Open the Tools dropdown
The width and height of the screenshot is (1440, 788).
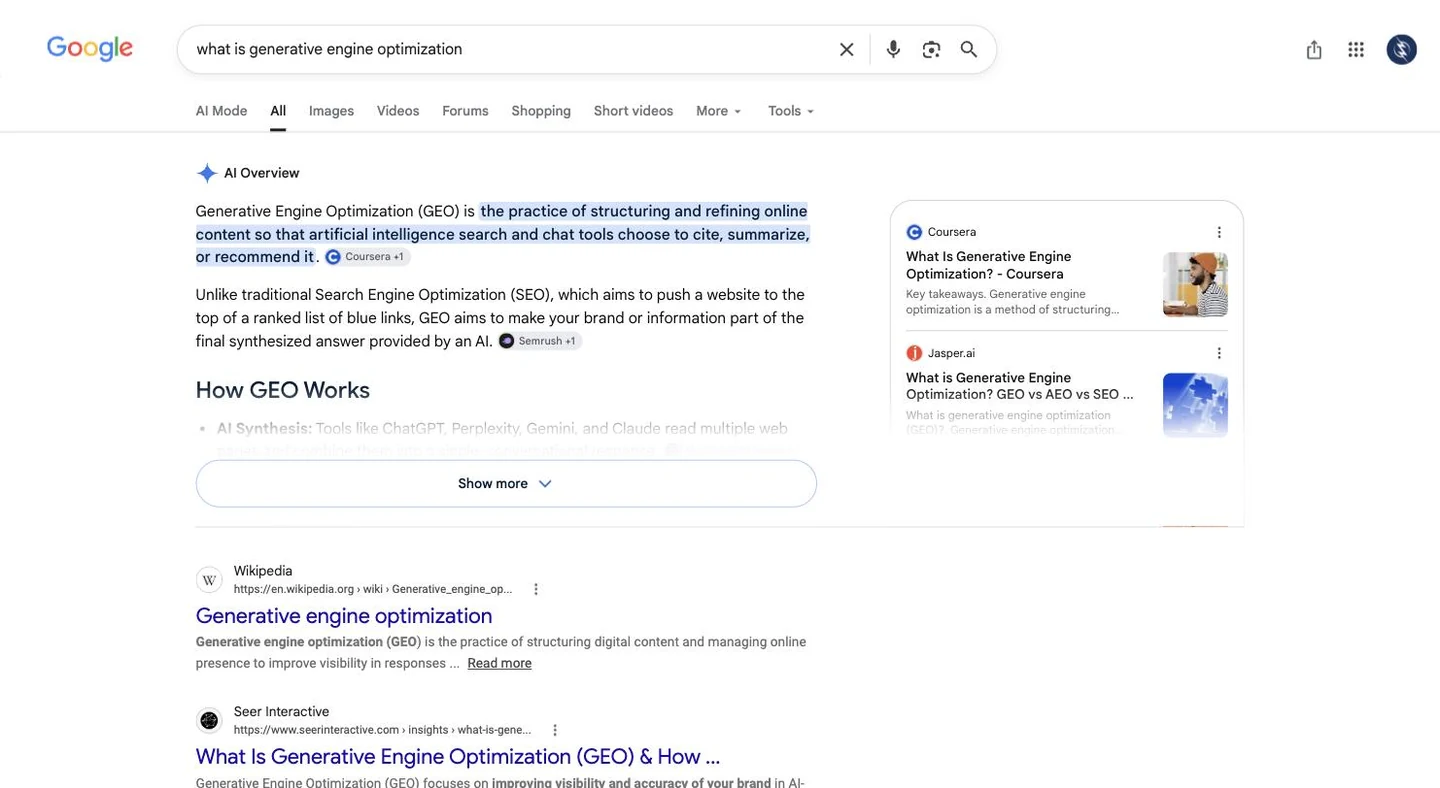tap(791, 111)
